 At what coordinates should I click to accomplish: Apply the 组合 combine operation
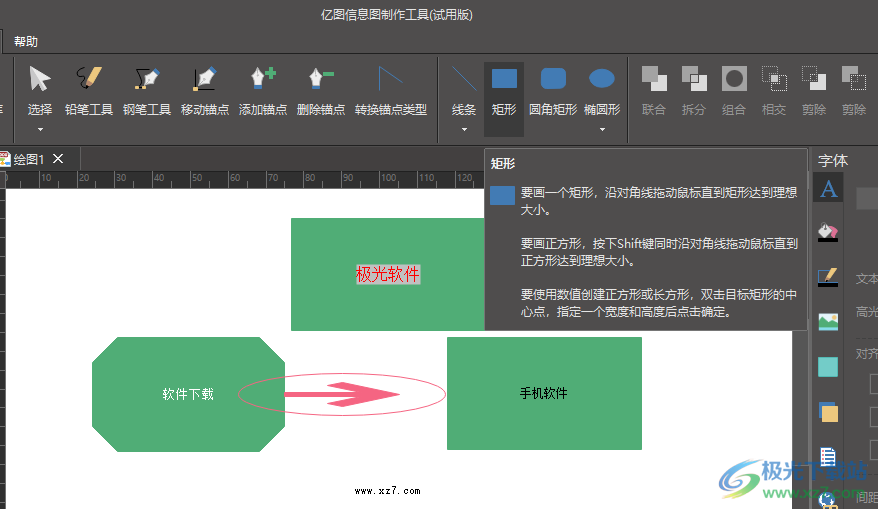pyautogui.click(x=734, y=90)
